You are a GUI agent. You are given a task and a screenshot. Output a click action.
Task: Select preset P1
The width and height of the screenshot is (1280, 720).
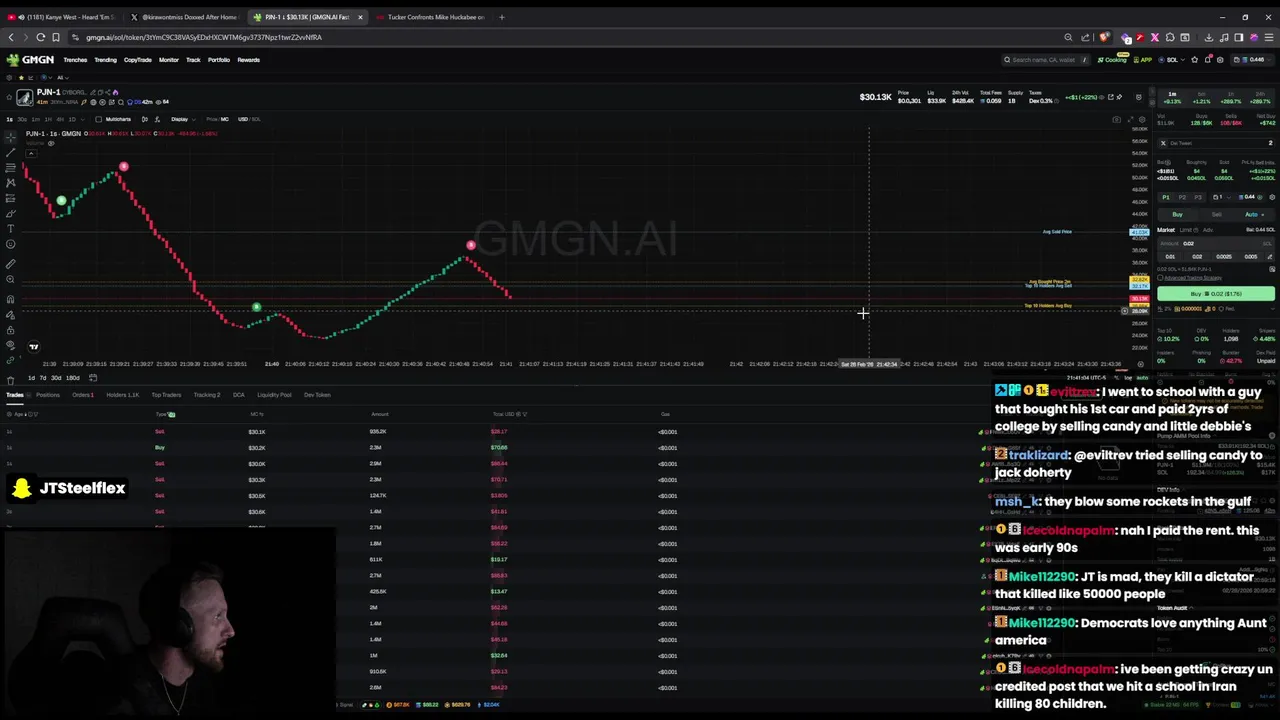pyautogui.click(x=1166, y=197)
